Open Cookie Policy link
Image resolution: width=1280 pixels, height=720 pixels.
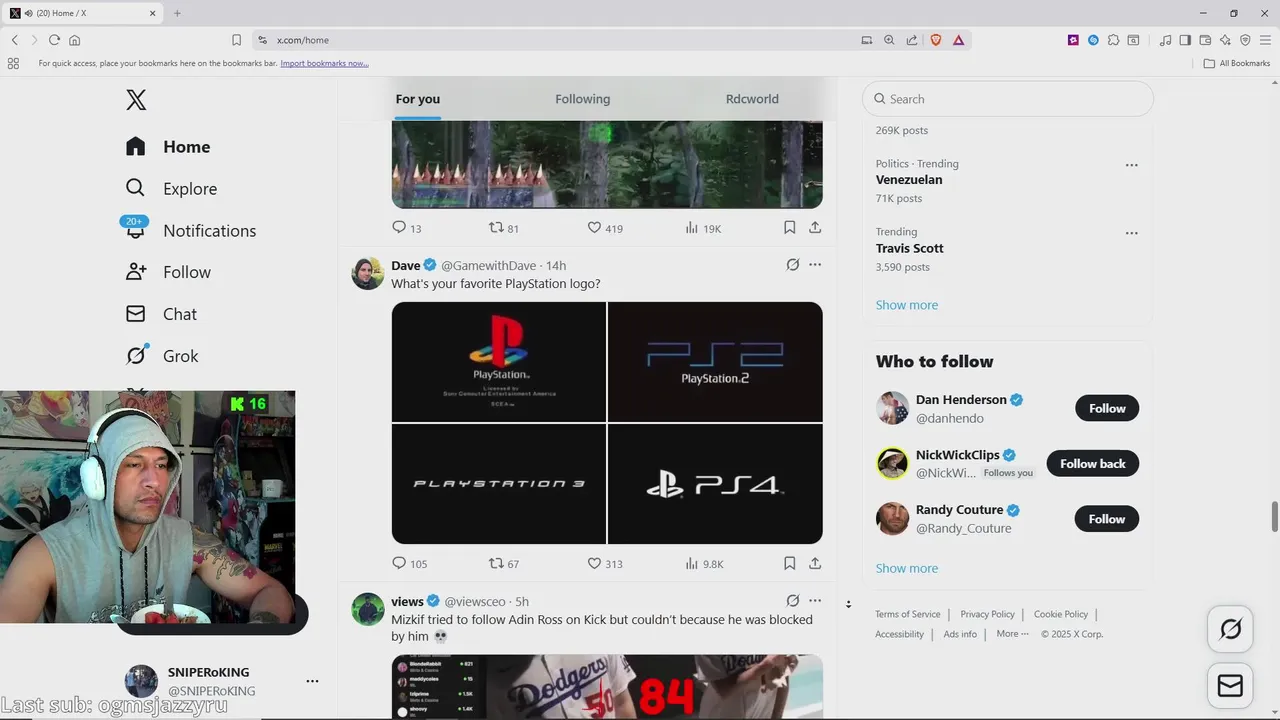coord(1061,614)
